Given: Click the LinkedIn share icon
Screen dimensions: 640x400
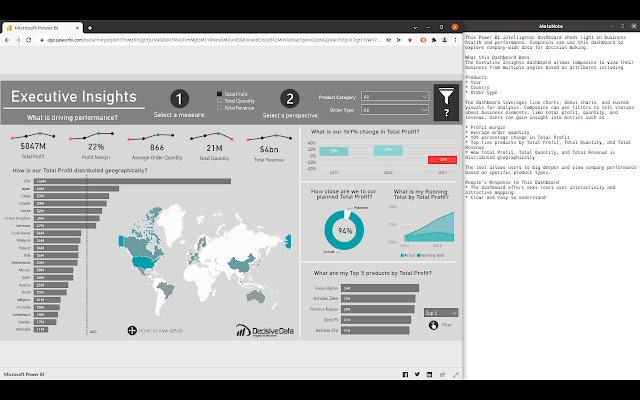Looking at the screenshot, I should coord(429,374).
